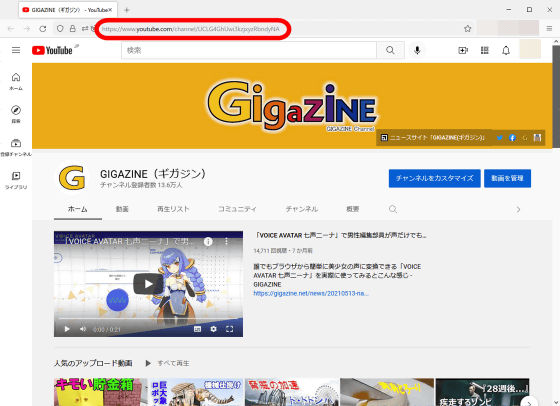Click チャンネルをカスタマイズ button
Screen dimensions: 560x406
435,178
